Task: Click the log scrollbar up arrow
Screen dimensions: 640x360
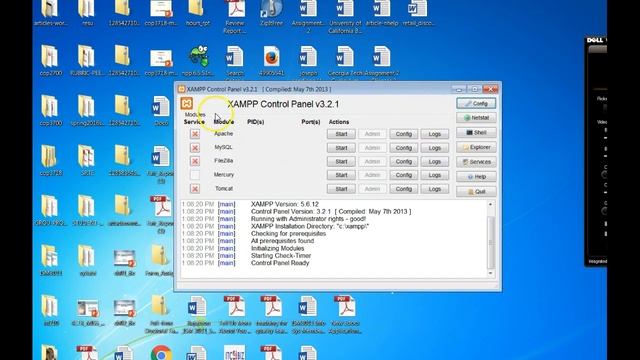Action: click(x=491, y=204)
